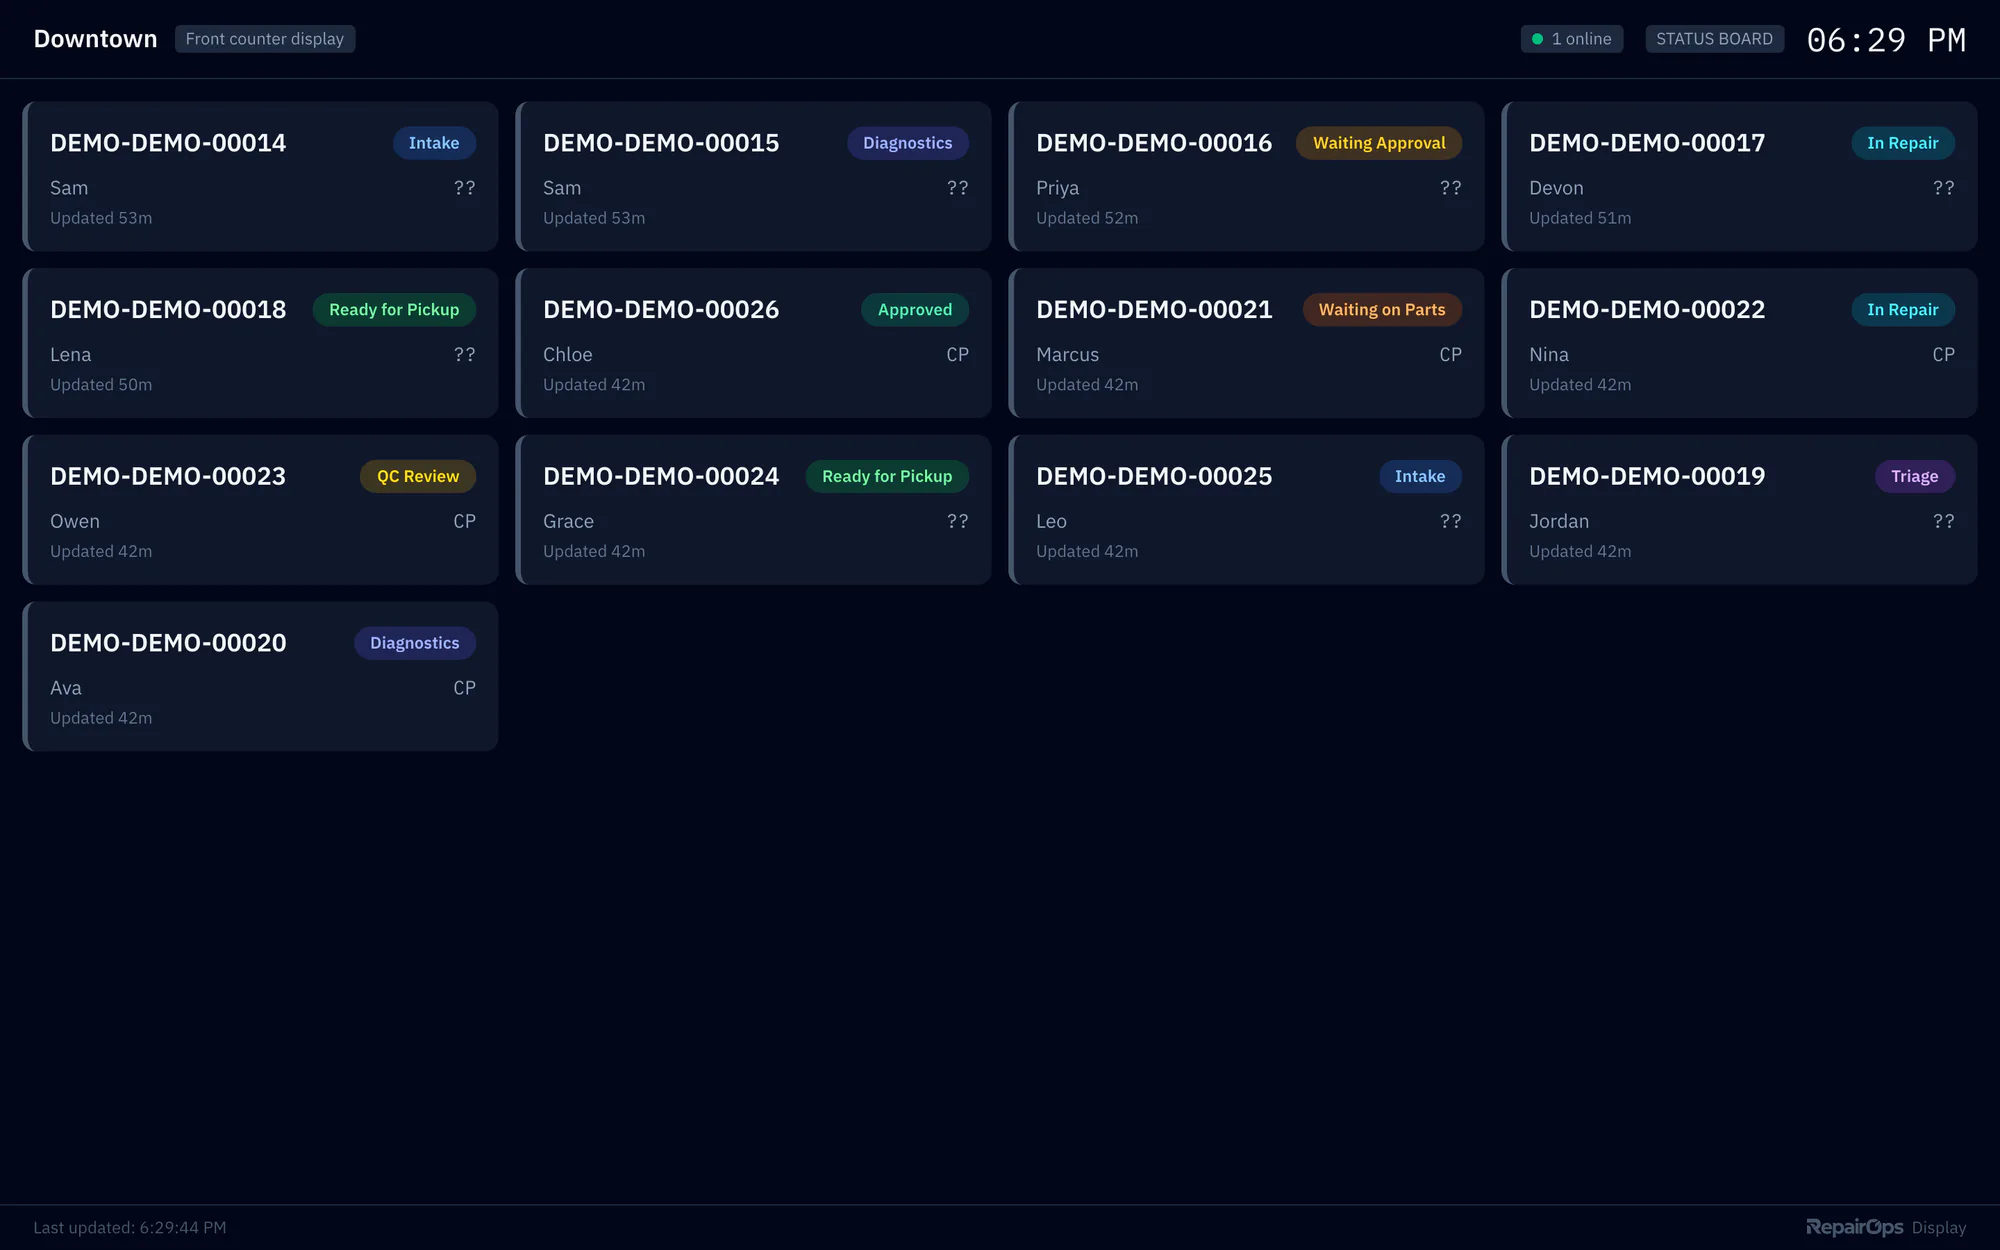The height and width of the screenshot is (1250, 2000).
Task: Open ticket DEMO-DEMO-00019 title
Action: click(x=1647, y=477)
